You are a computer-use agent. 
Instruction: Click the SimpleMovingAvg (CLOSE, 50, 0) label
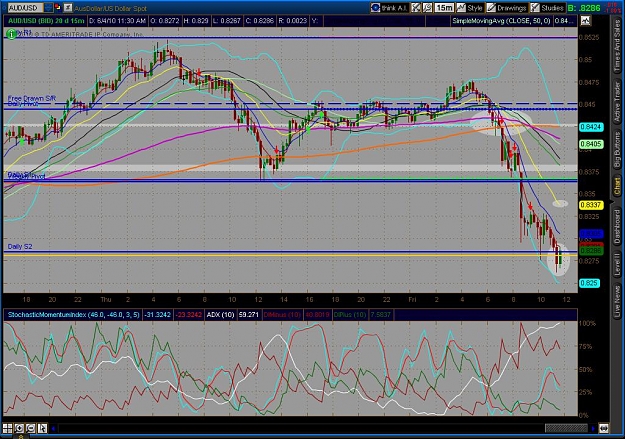click(x=501, y=21)
